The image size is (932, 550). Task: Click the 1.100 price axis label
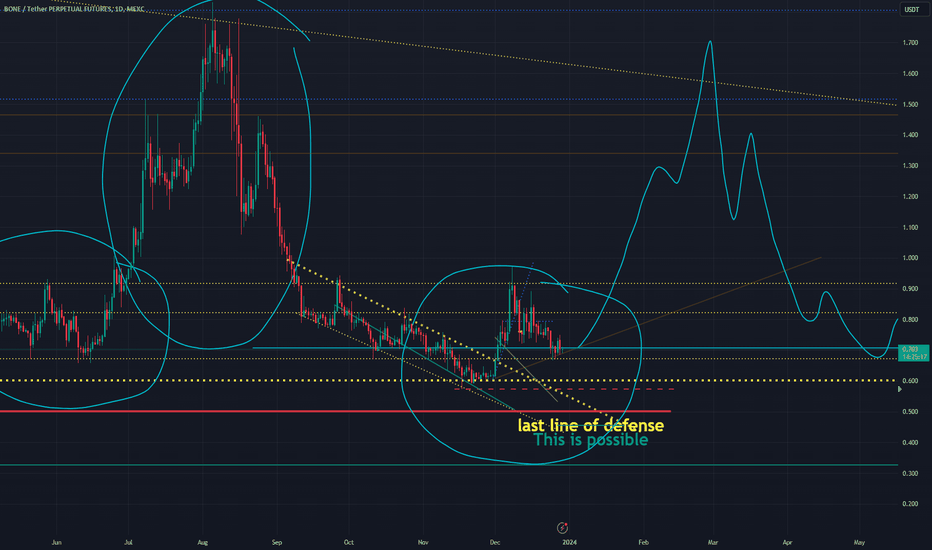click(x=910, y=228)
